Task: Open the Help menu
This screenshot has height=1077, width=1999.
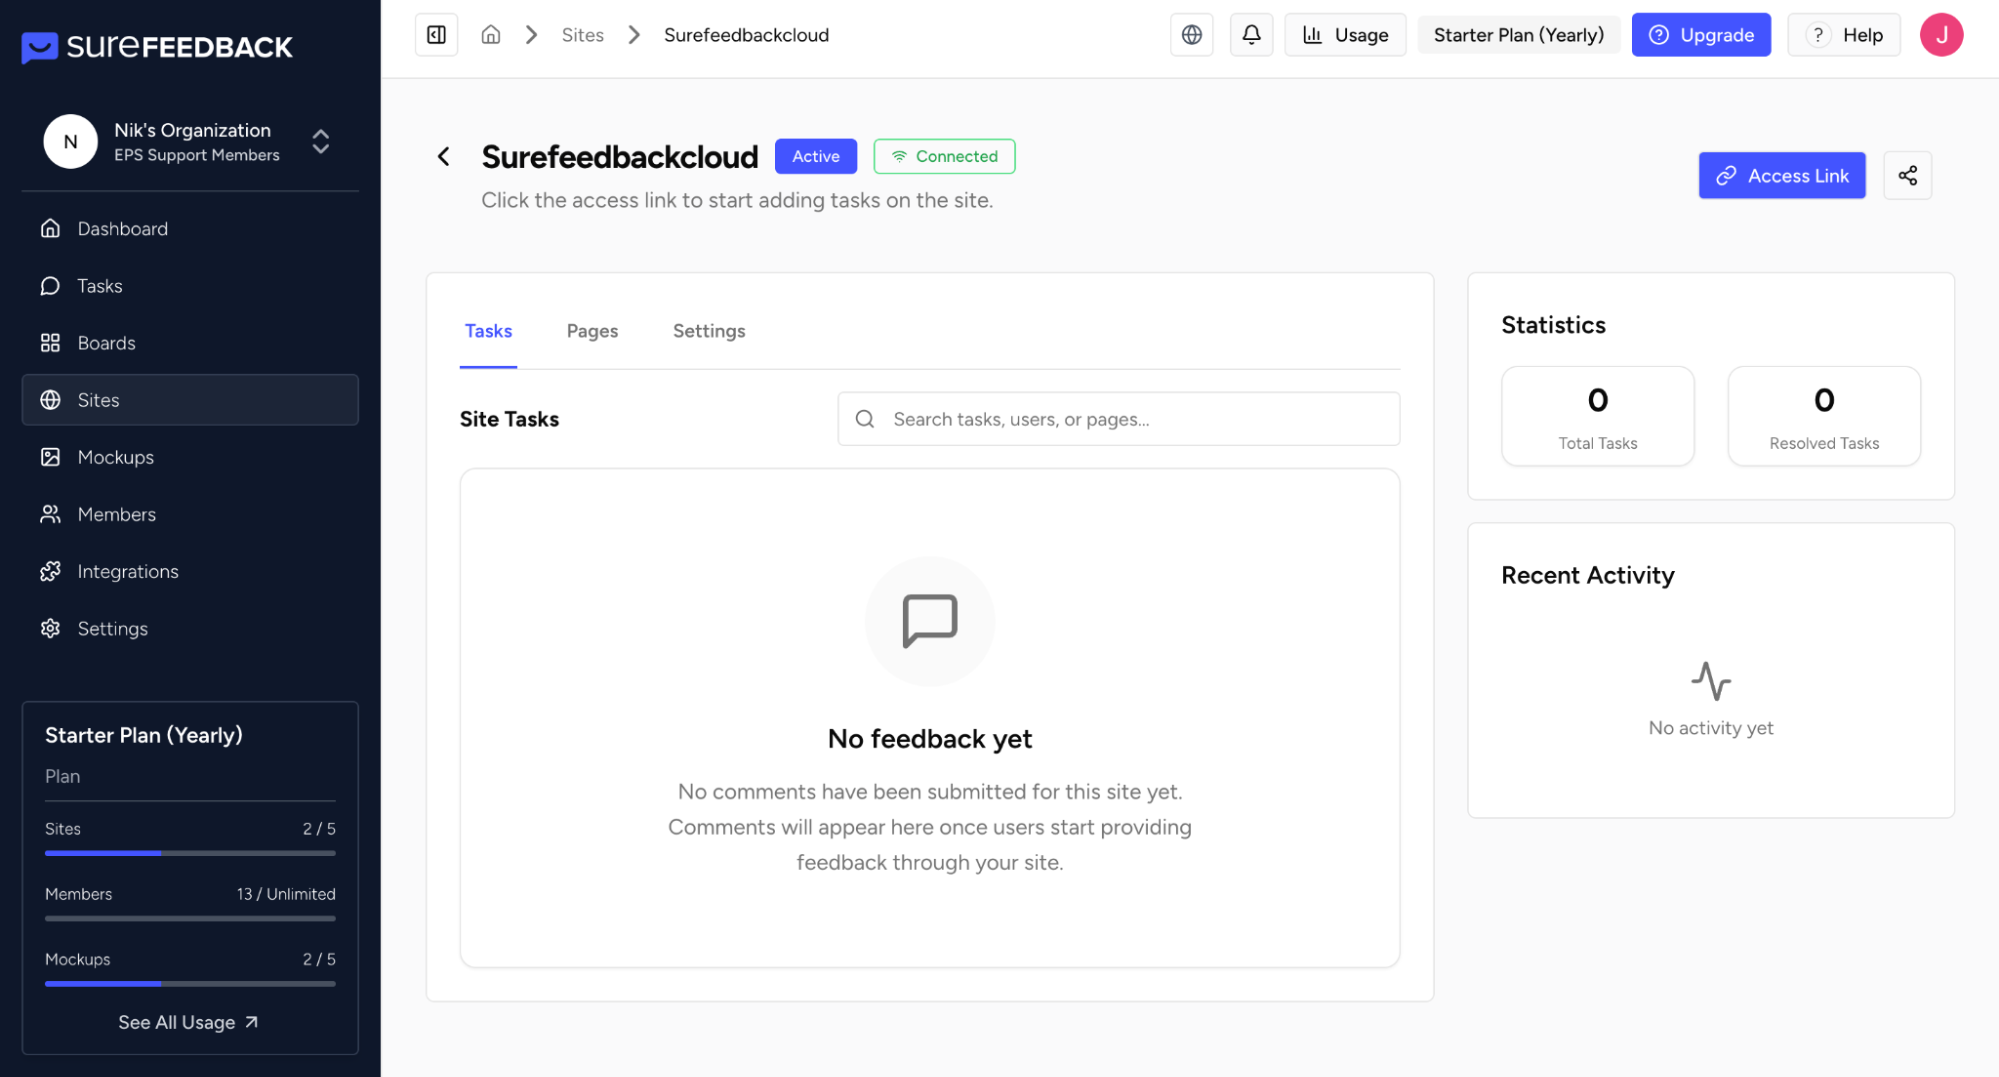Action: coord(1843,35)
